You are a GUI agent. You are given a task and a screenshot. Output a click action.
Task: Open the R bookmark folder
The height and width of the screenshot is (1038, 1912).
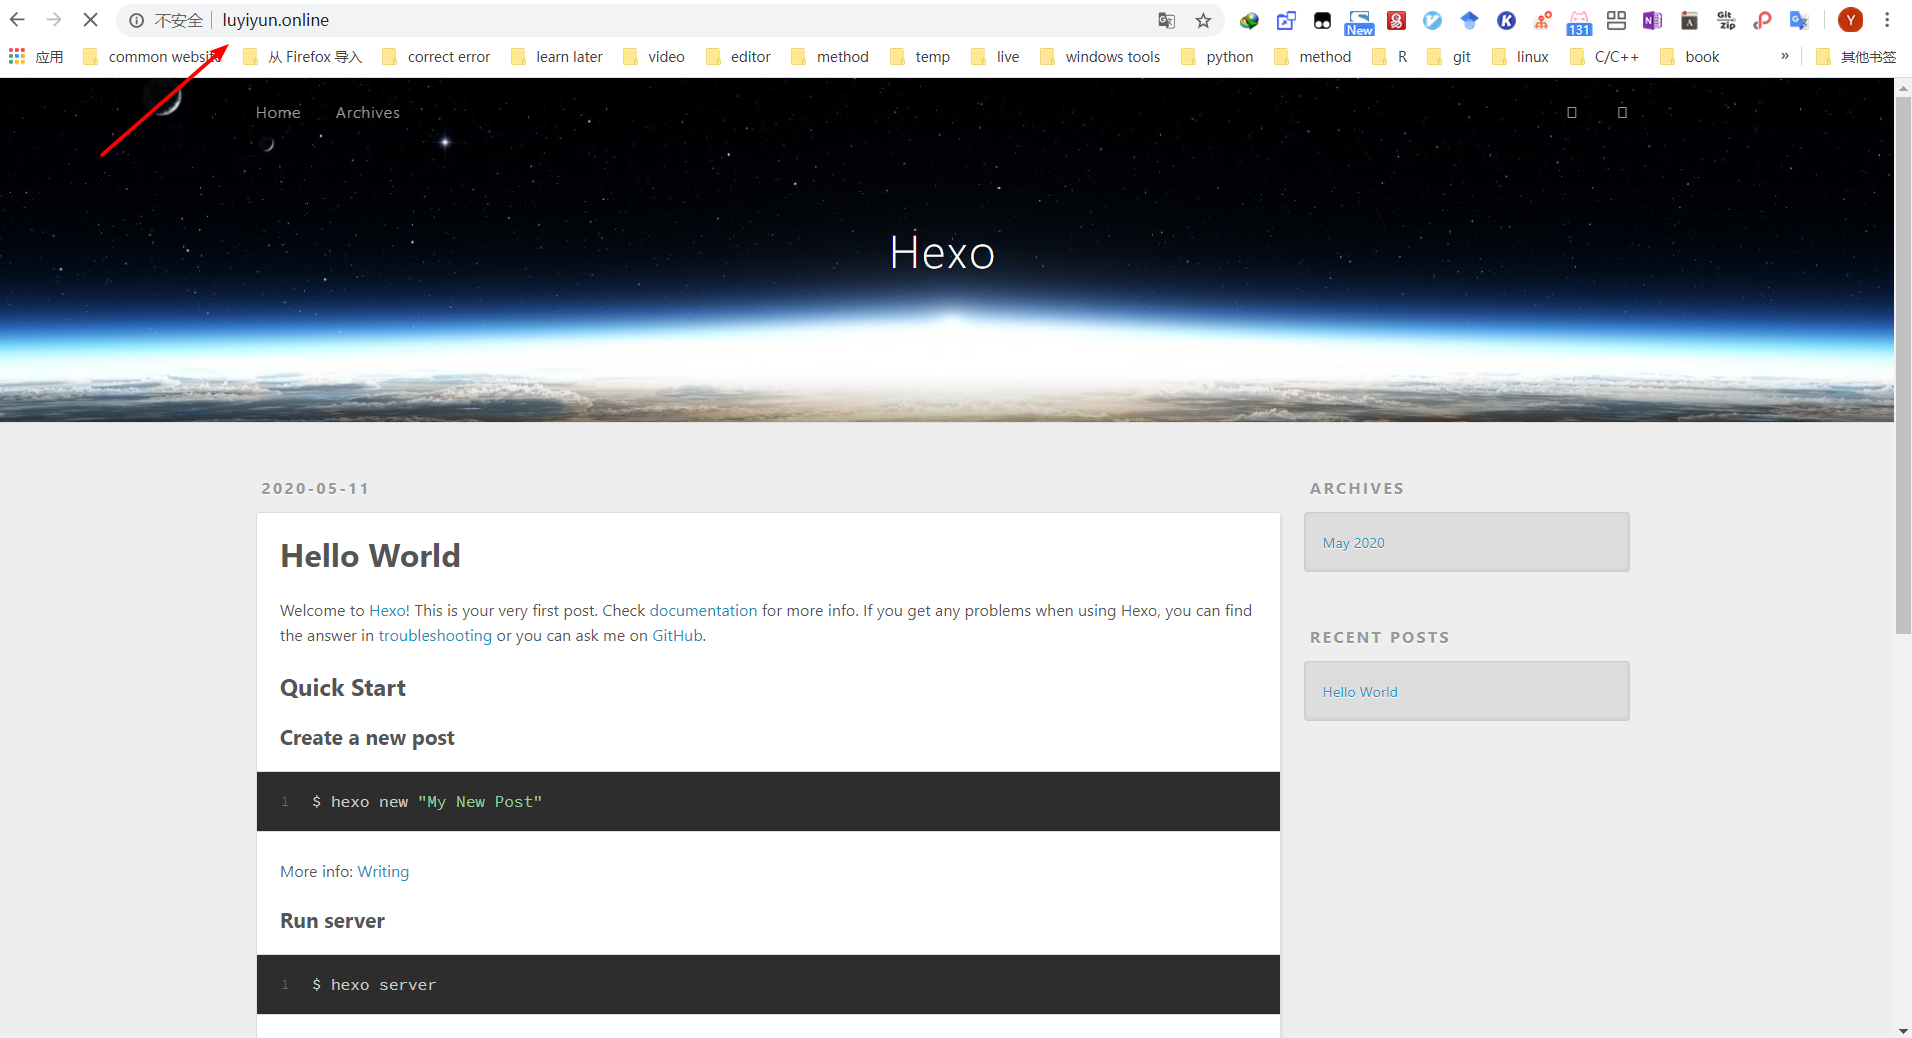pyautogui.click(x=1390, y=57)
